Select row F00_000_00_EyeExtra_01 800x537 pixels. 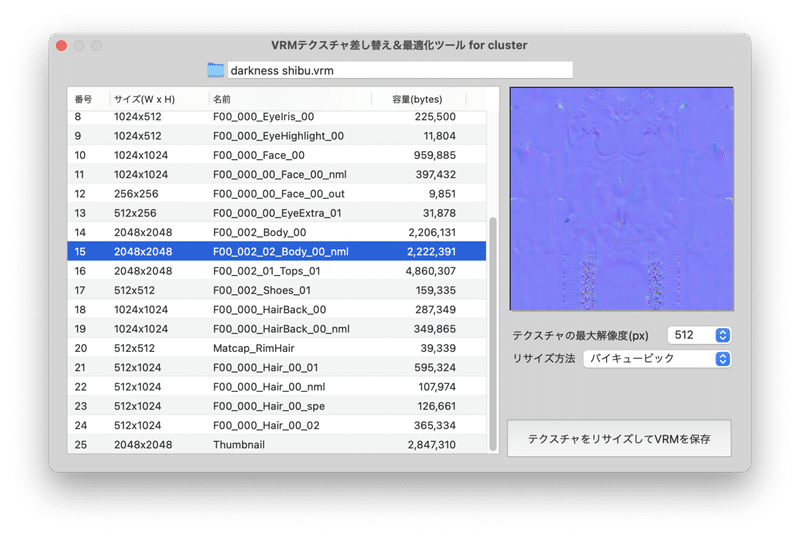coord(277,213)
